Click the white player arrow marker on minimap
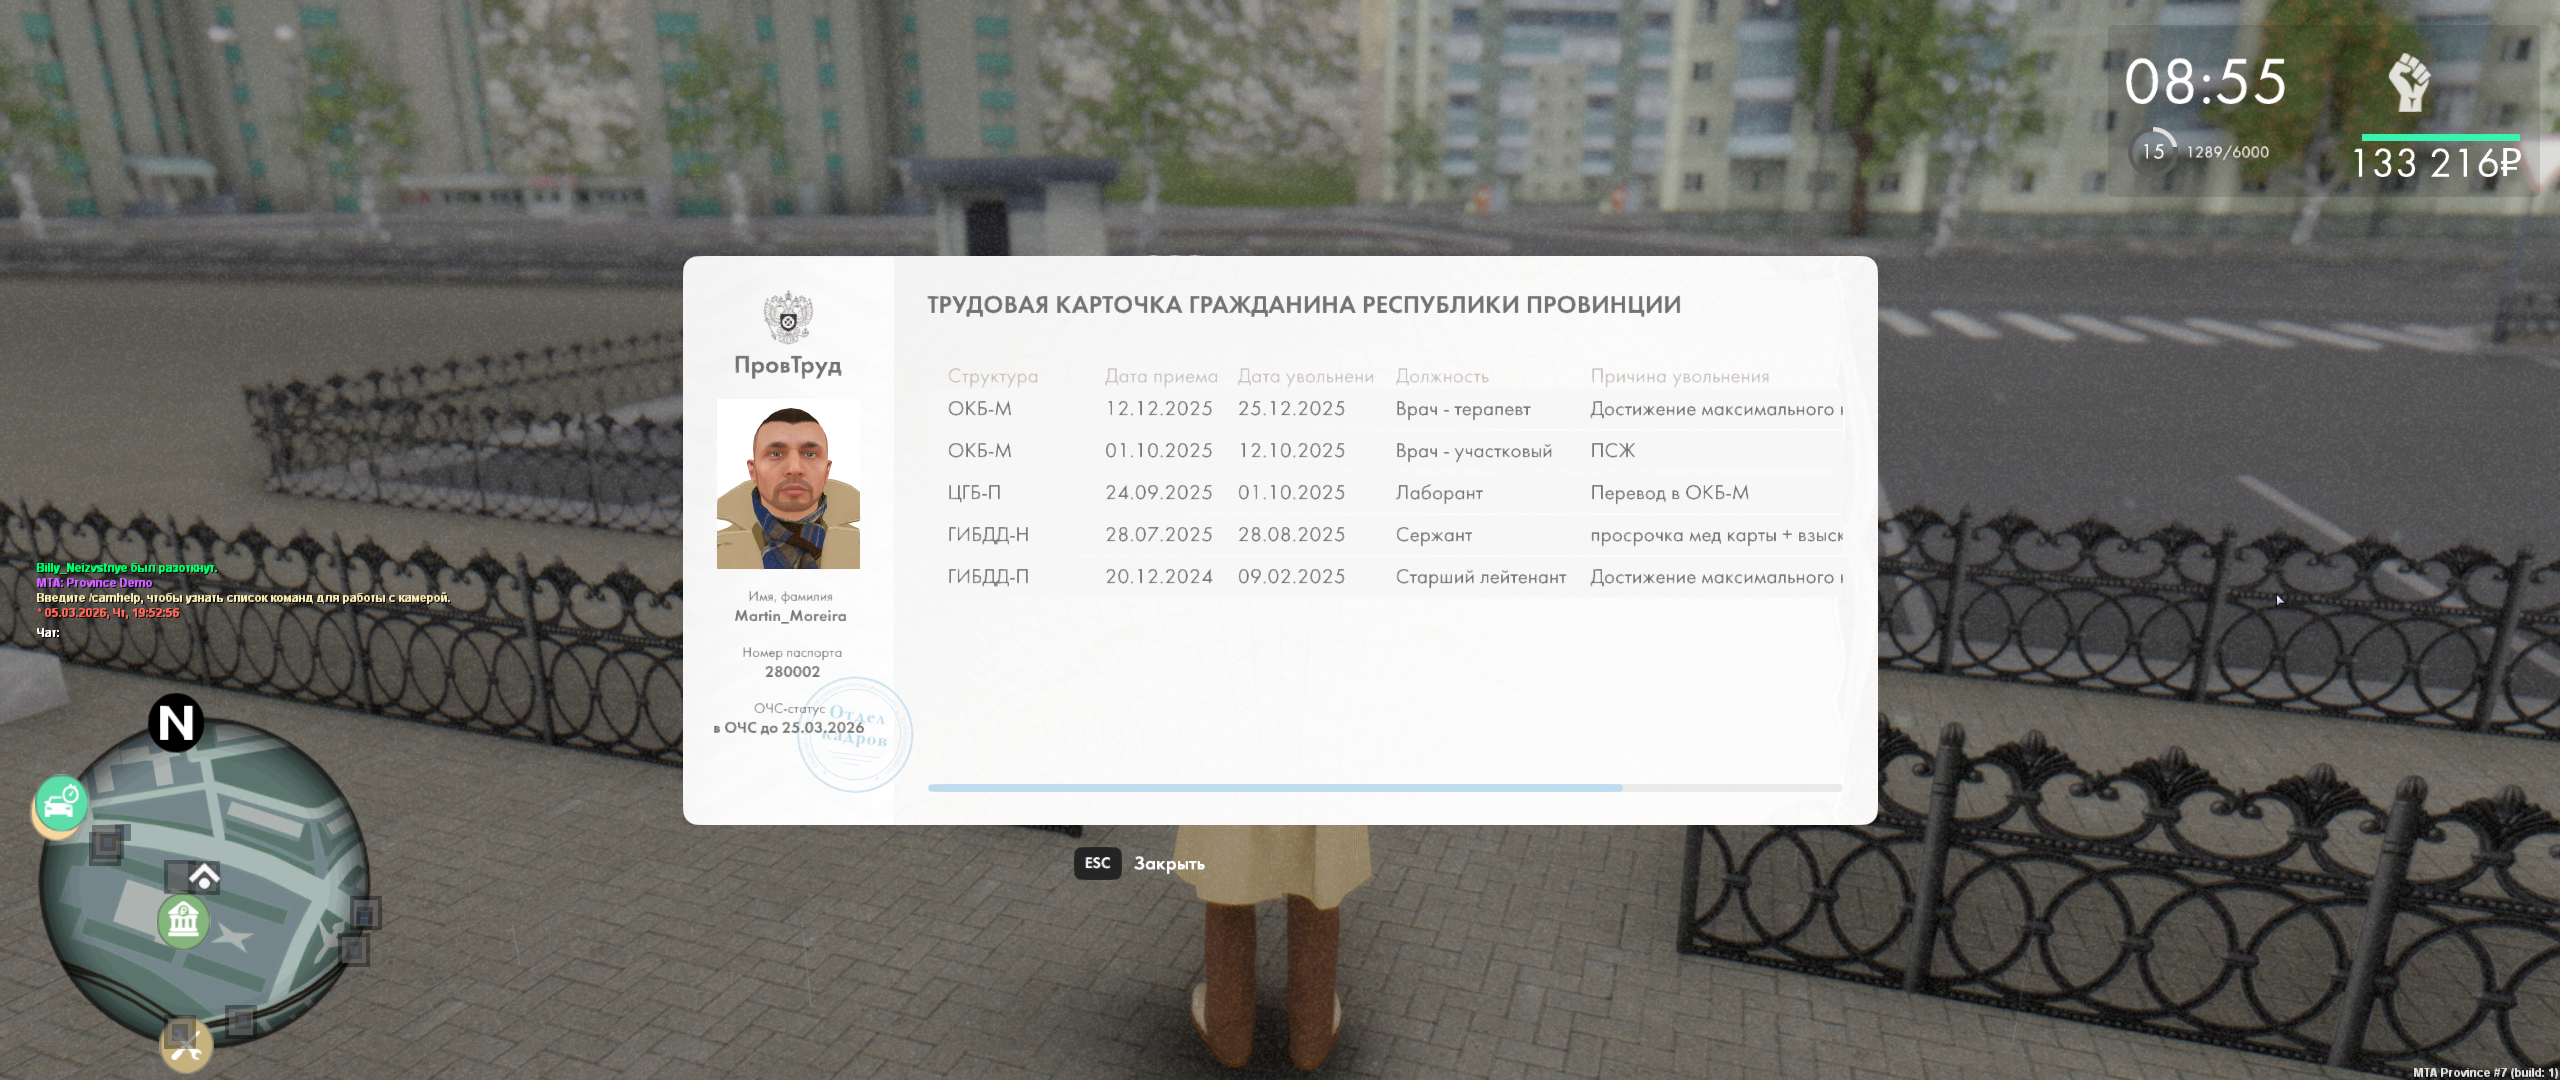2560x1080 pixels. coord(204,877)
